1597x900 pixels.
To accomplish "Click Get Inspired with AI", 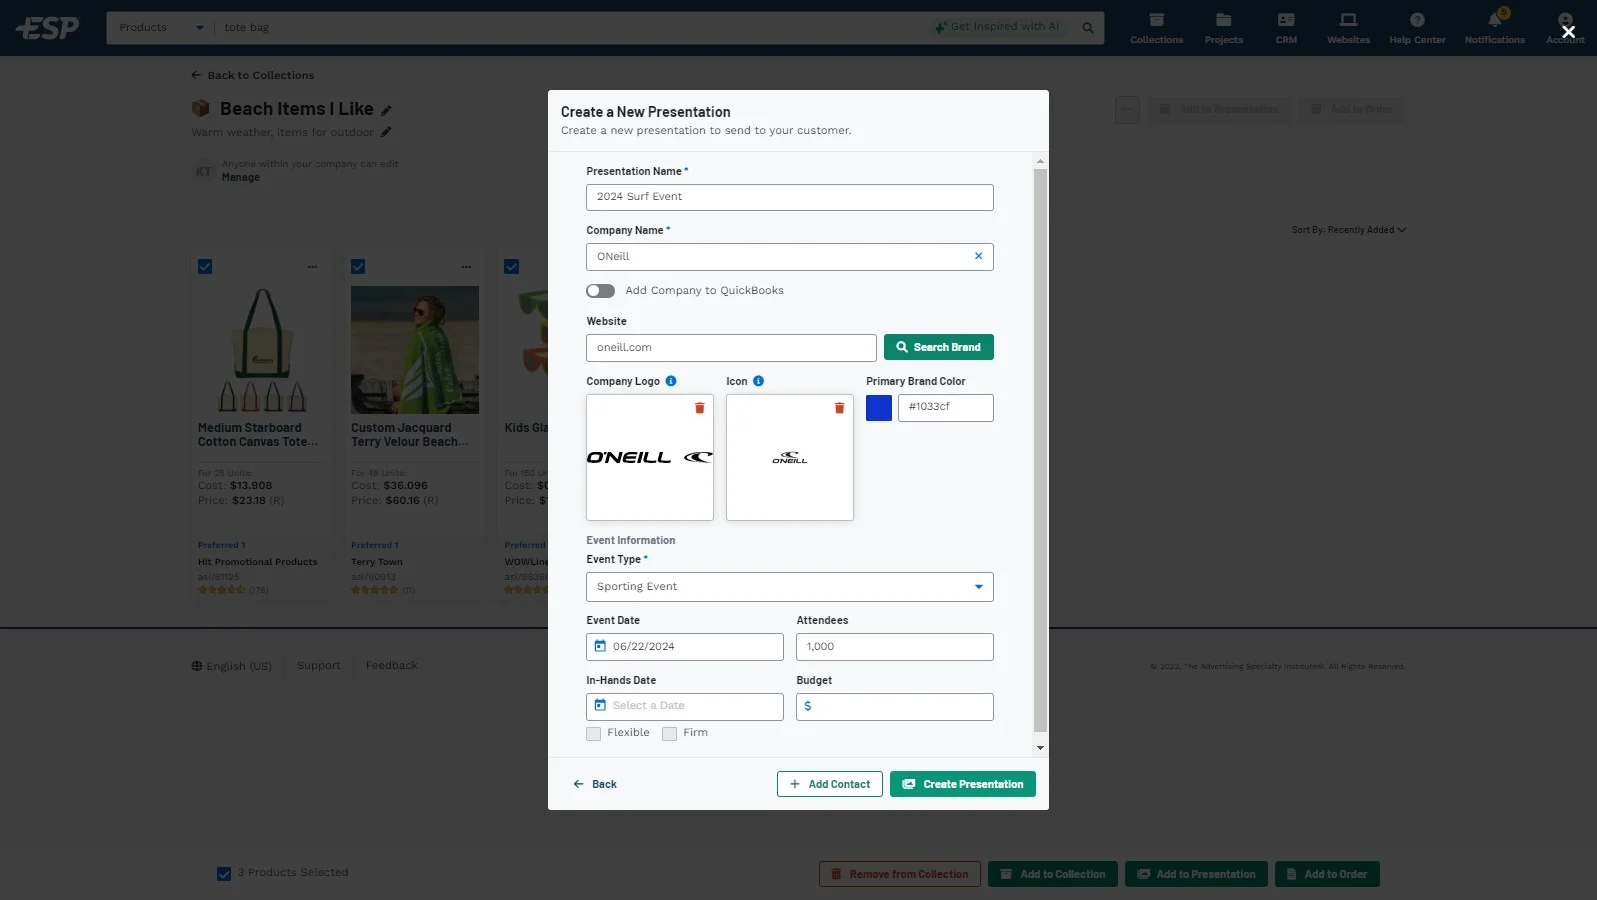I will coord(996,27).
